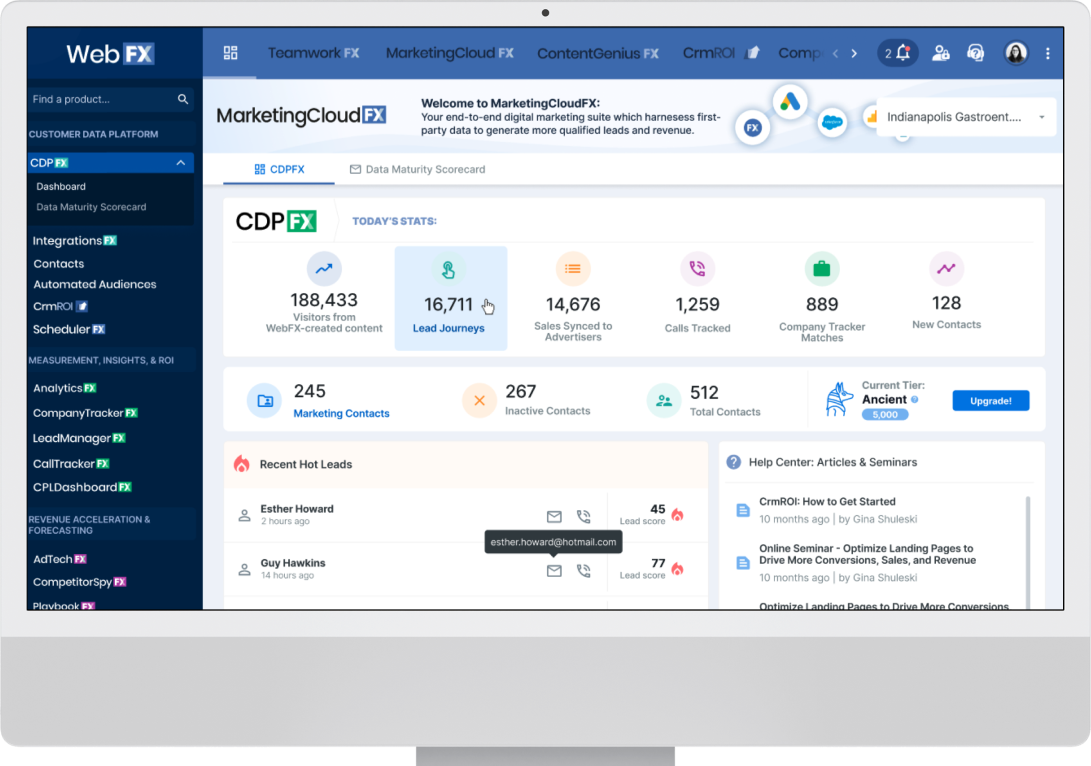
Task: Open LeadManagerFX in sidebar
Action: 79,438
